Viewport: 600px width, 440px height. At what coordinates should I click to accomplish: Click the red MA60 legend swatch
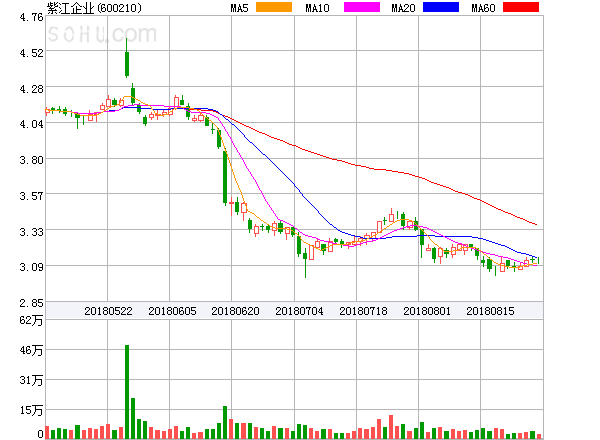click(521, 7)
